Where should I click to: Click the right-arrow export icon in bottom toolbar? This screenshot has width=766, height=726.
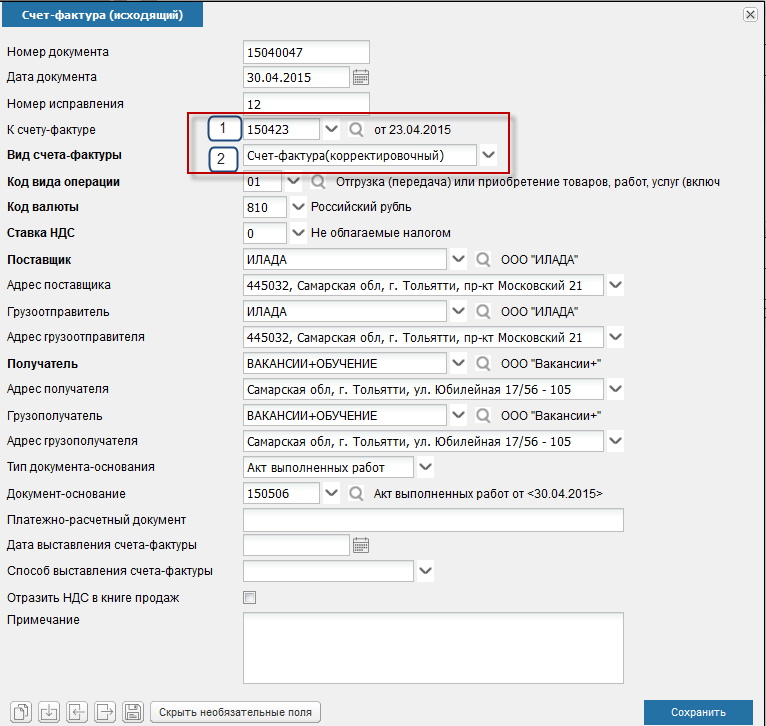[105, 712]
